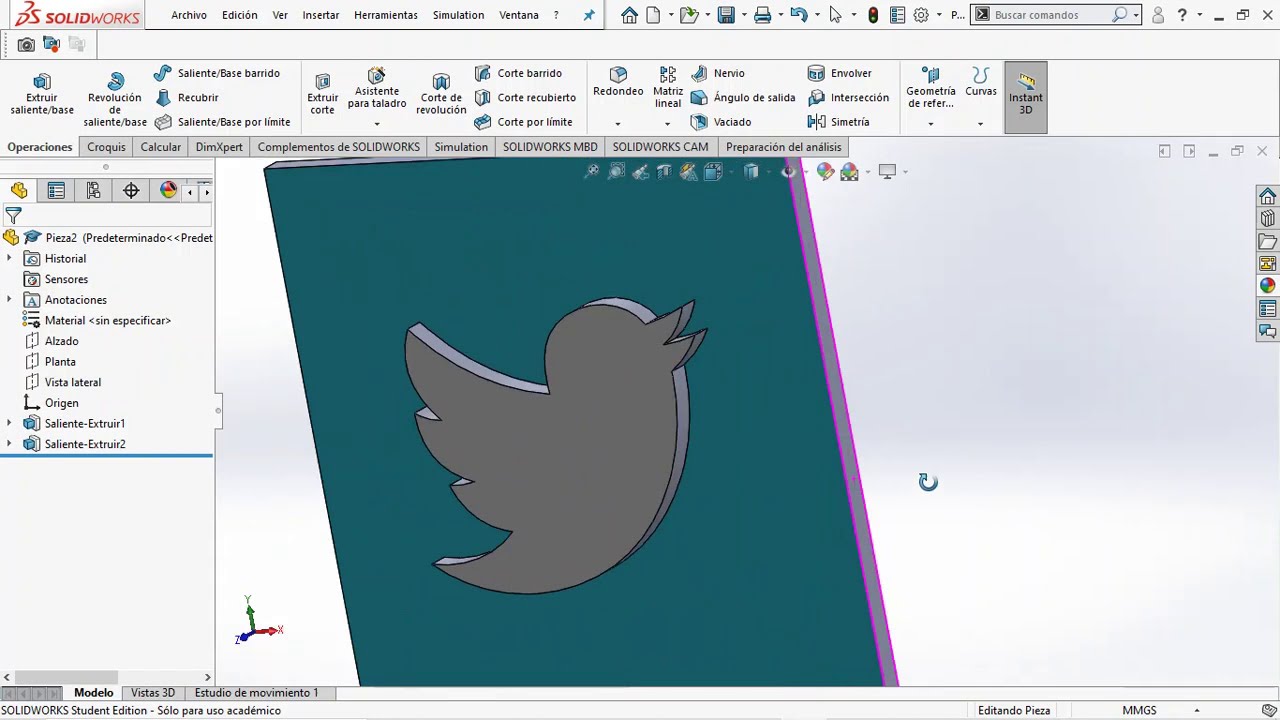Screen dimensions: 1280x720
Task: Choose the Saliente/Base barrido tool
Action: pos(217,73)
